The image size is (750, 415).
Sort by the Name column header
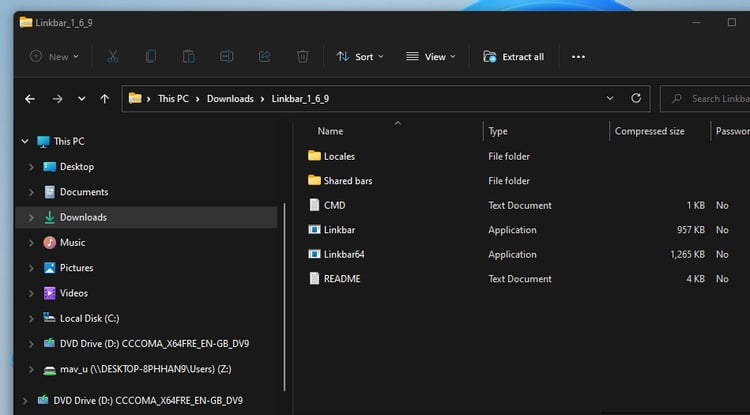click(330, 131)
